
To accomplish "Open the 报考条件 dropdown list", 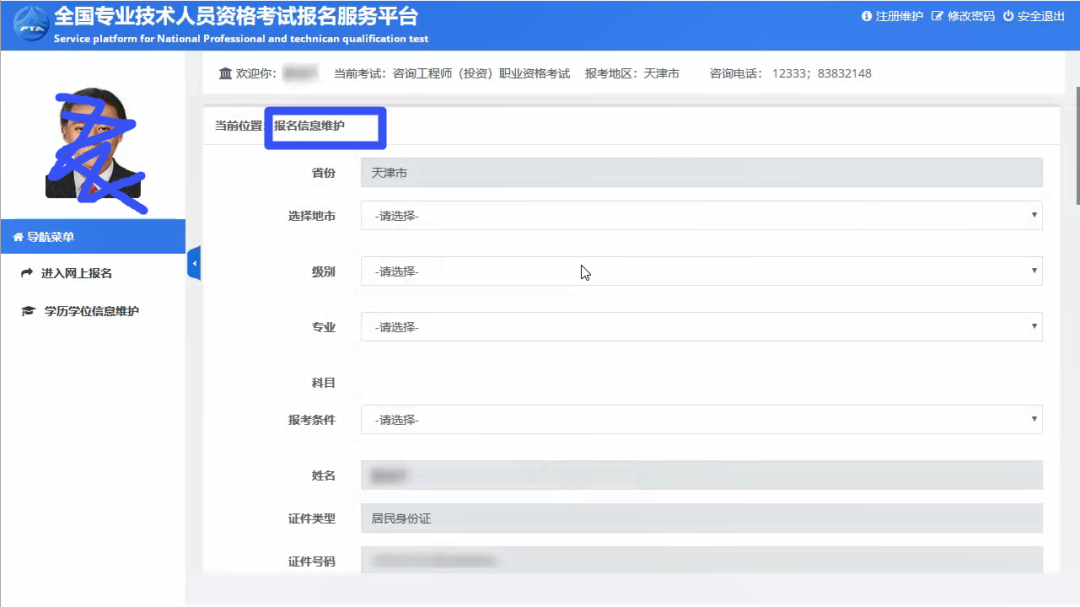I will (x=701, y=420).
